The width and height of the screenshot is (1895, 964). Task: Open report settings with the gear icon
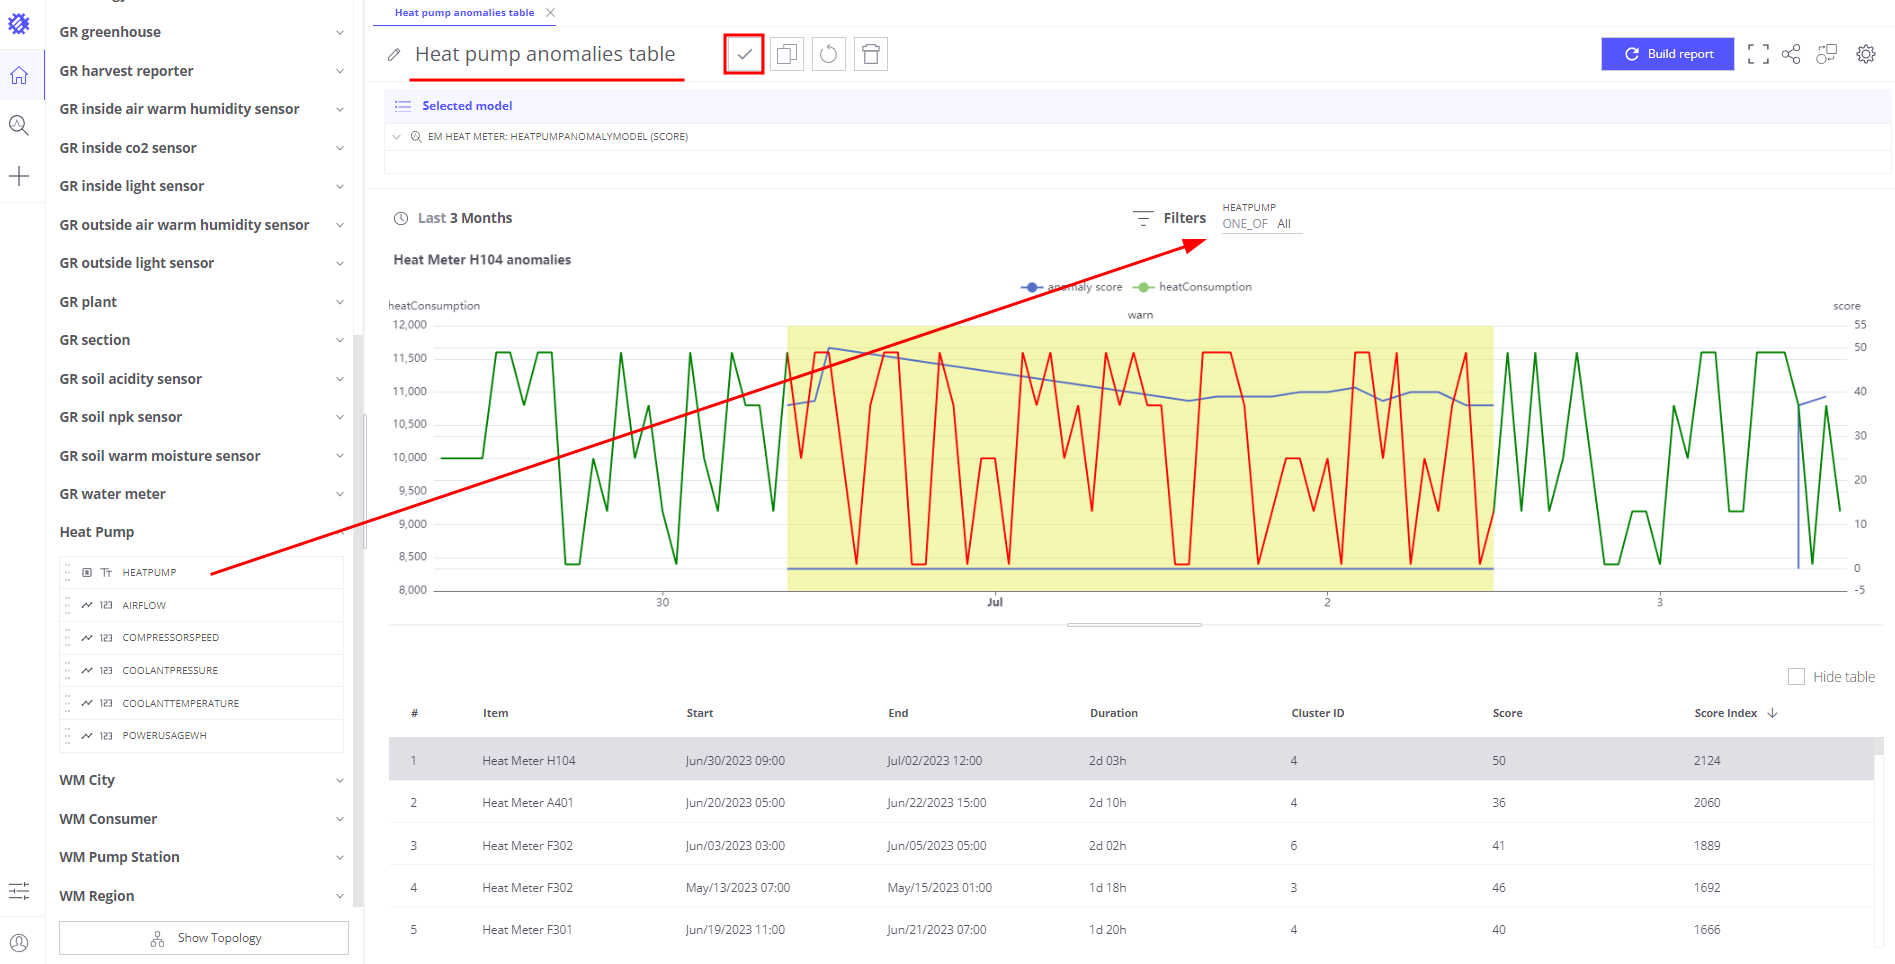(x=1866, y=54)
